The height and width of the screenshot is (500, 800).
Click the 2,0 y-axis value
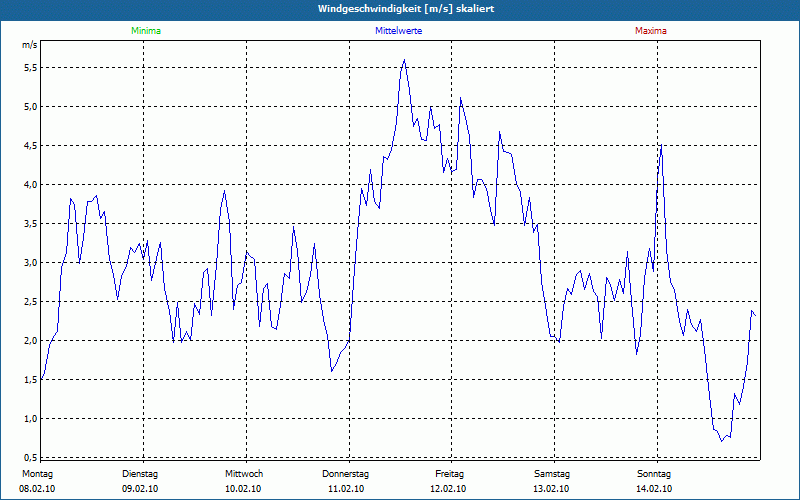coord(31,340)
